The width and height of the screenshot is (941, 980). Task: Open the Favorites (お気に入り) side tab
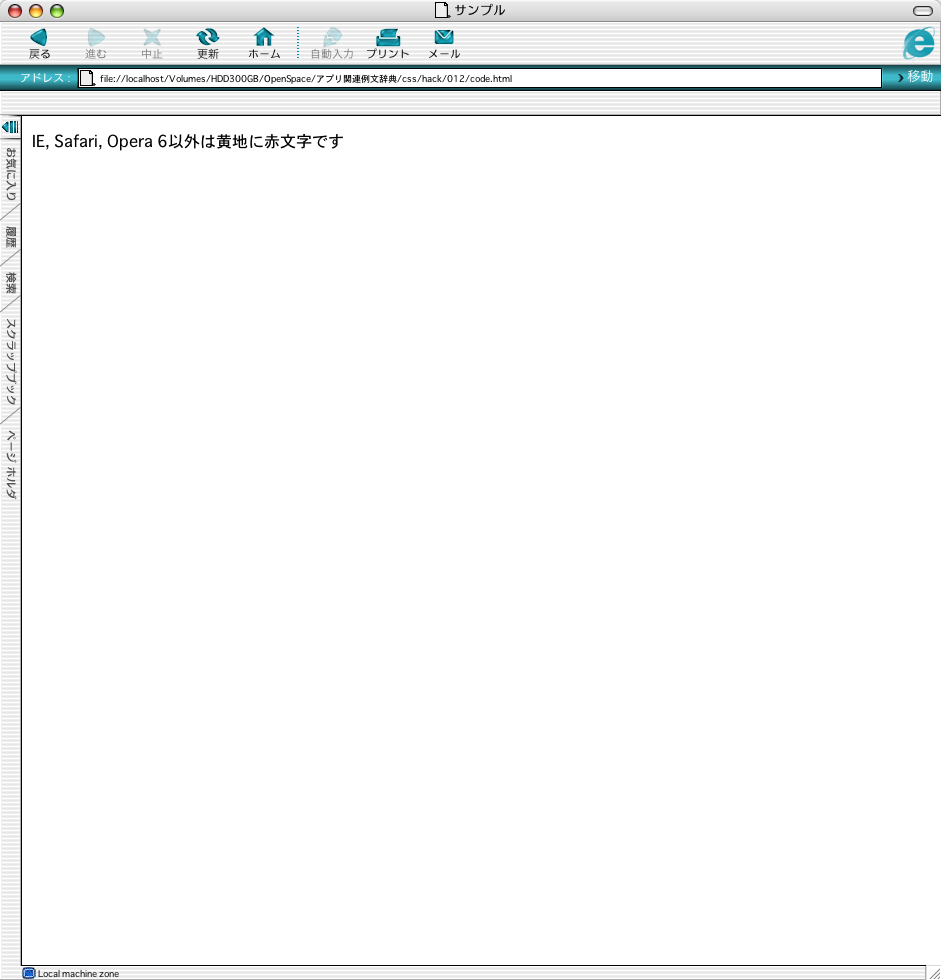[11, 174]
